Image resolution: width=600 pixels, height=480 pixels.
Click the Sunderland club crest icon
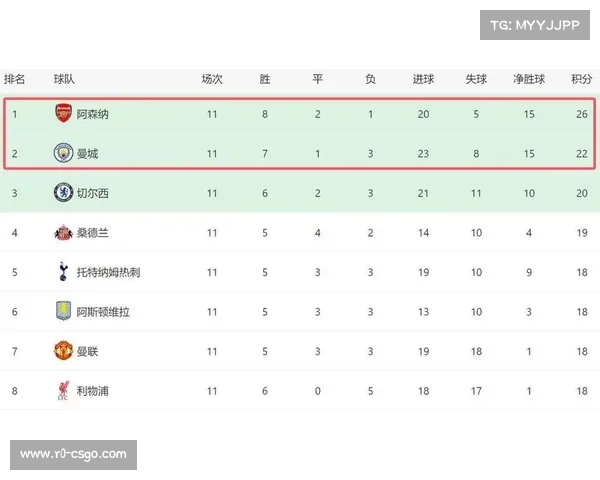tap(64, 233)
